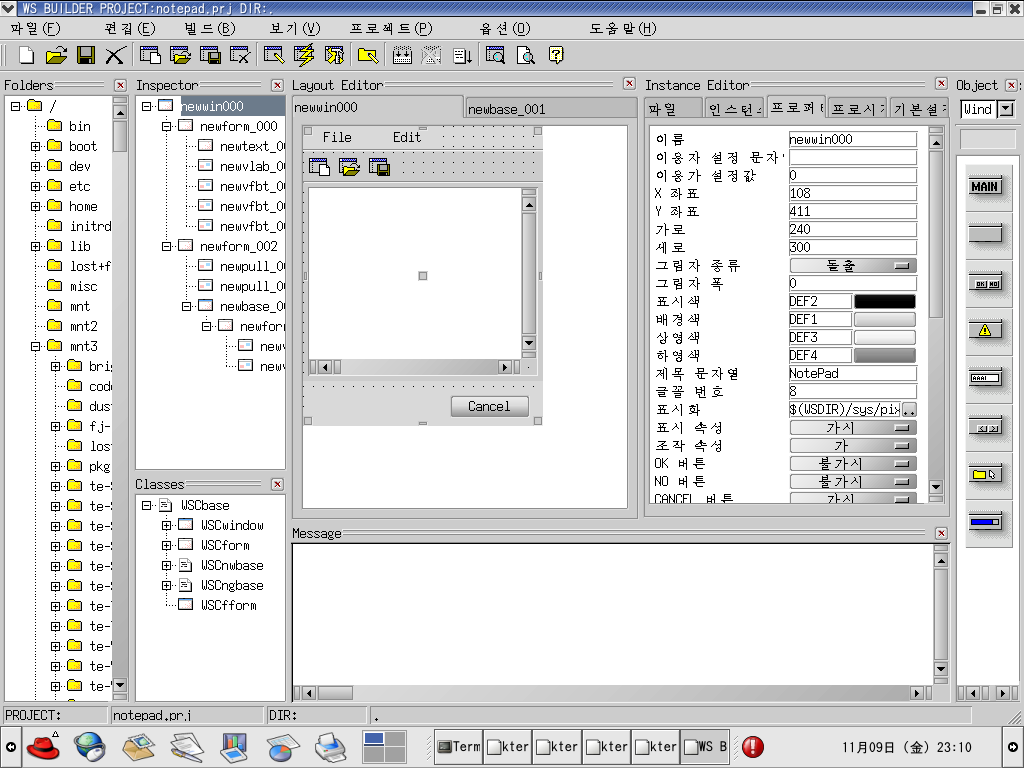Click the document magnifier preview icon
The width and height of the screenshot is (1024, 768).
[x=526, y=56]
